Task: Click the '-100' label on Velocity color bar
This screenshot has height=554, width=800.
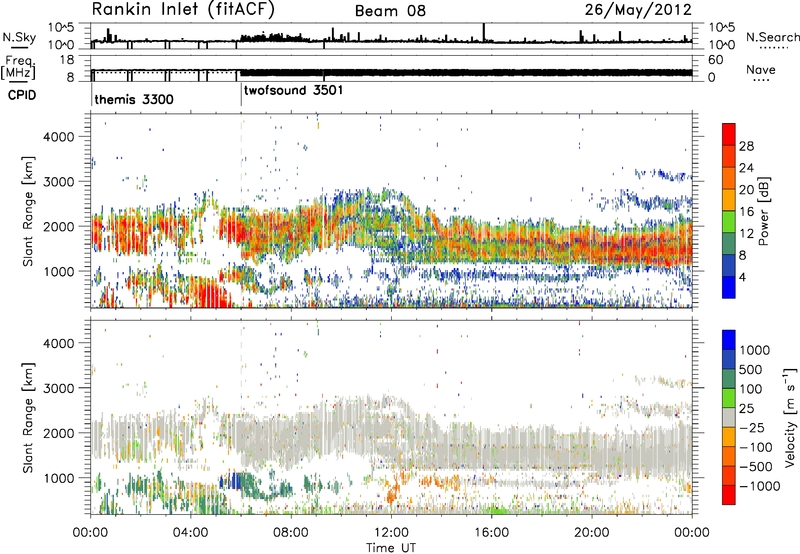Action: click(756, 447)
